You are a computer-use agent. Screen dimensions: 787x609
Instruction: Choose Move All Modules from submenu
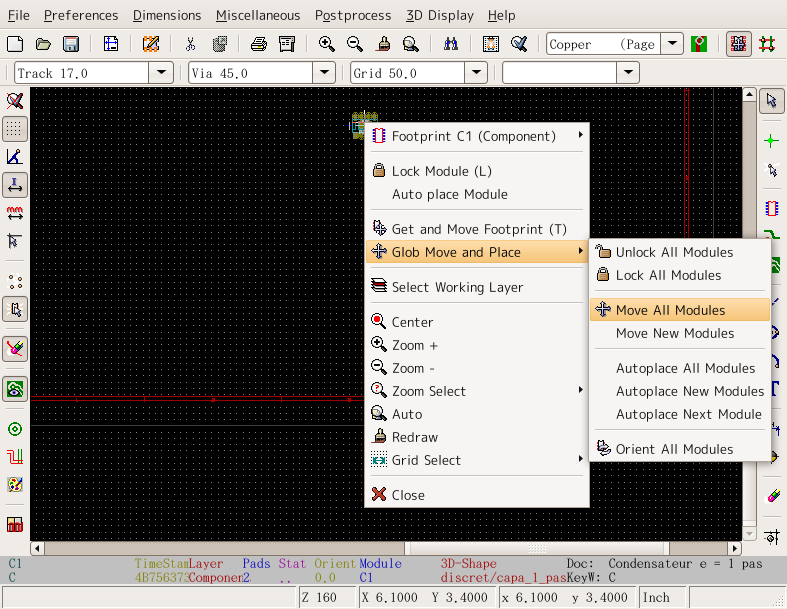point(670,310)
